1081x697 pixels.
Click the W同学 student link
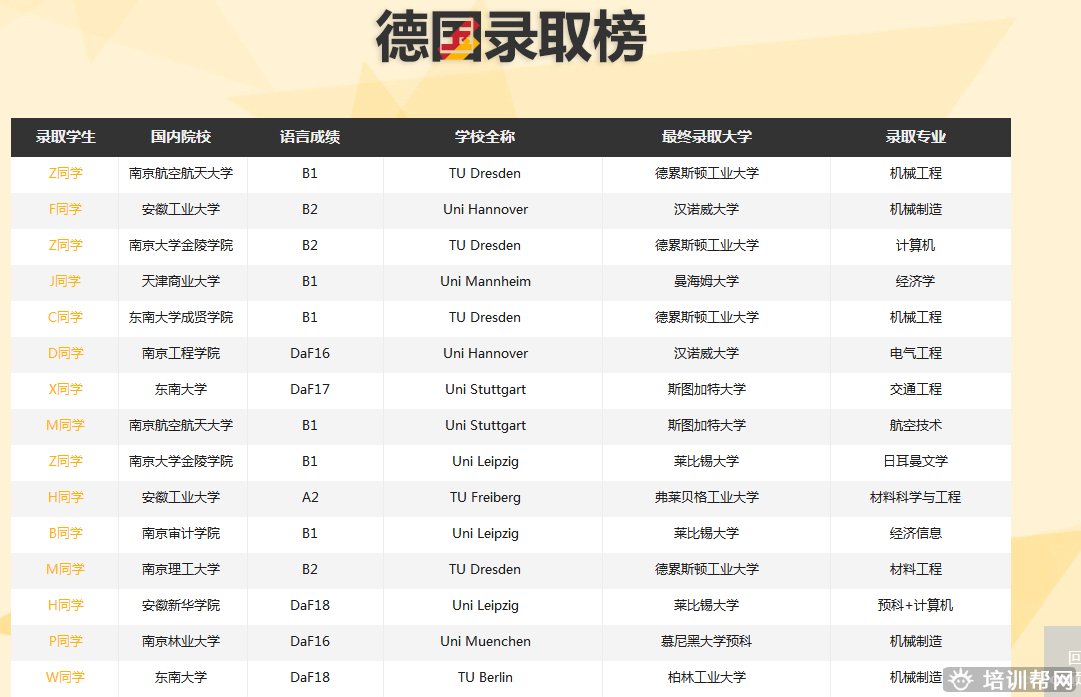66,677
